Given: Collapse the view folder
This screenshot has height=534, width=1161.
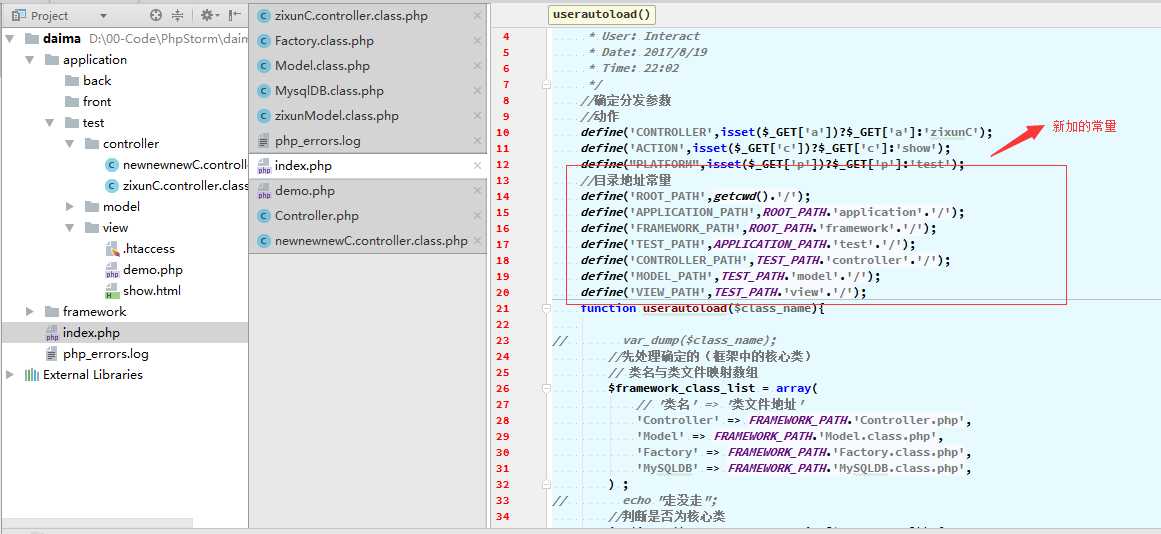Looking at the screenshot, I should coord(70,227).
